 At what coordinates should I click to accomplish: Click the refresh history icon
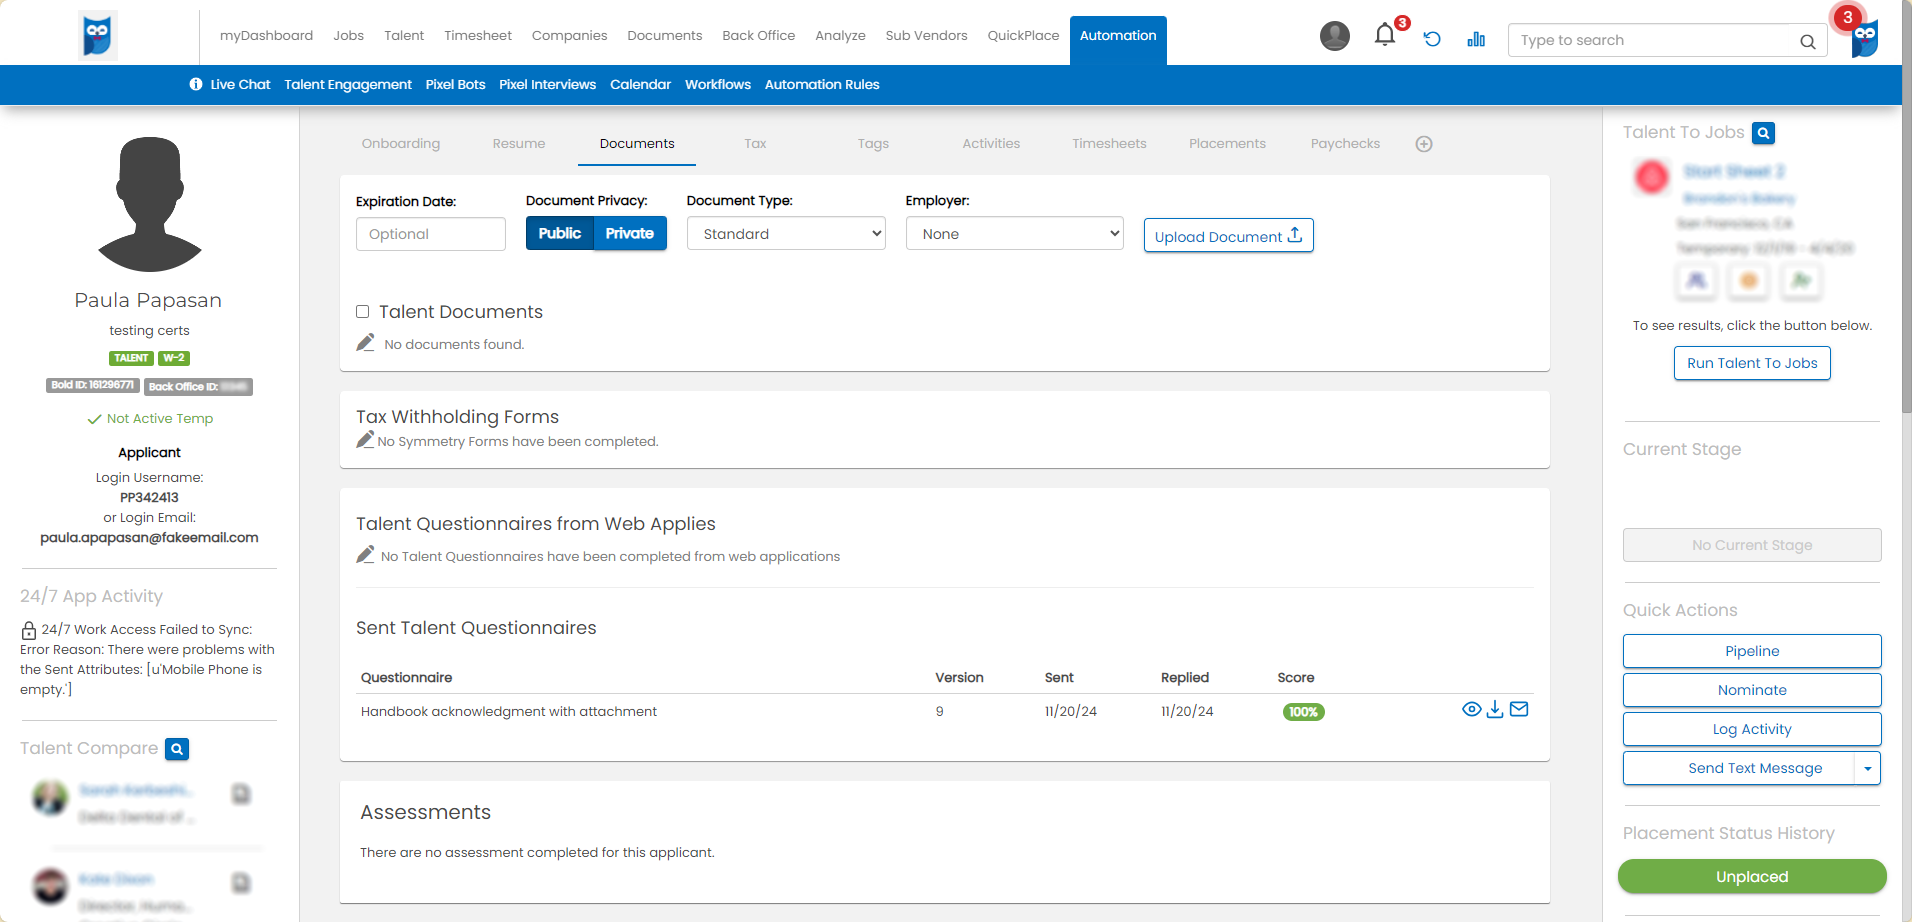point(1432,39)
